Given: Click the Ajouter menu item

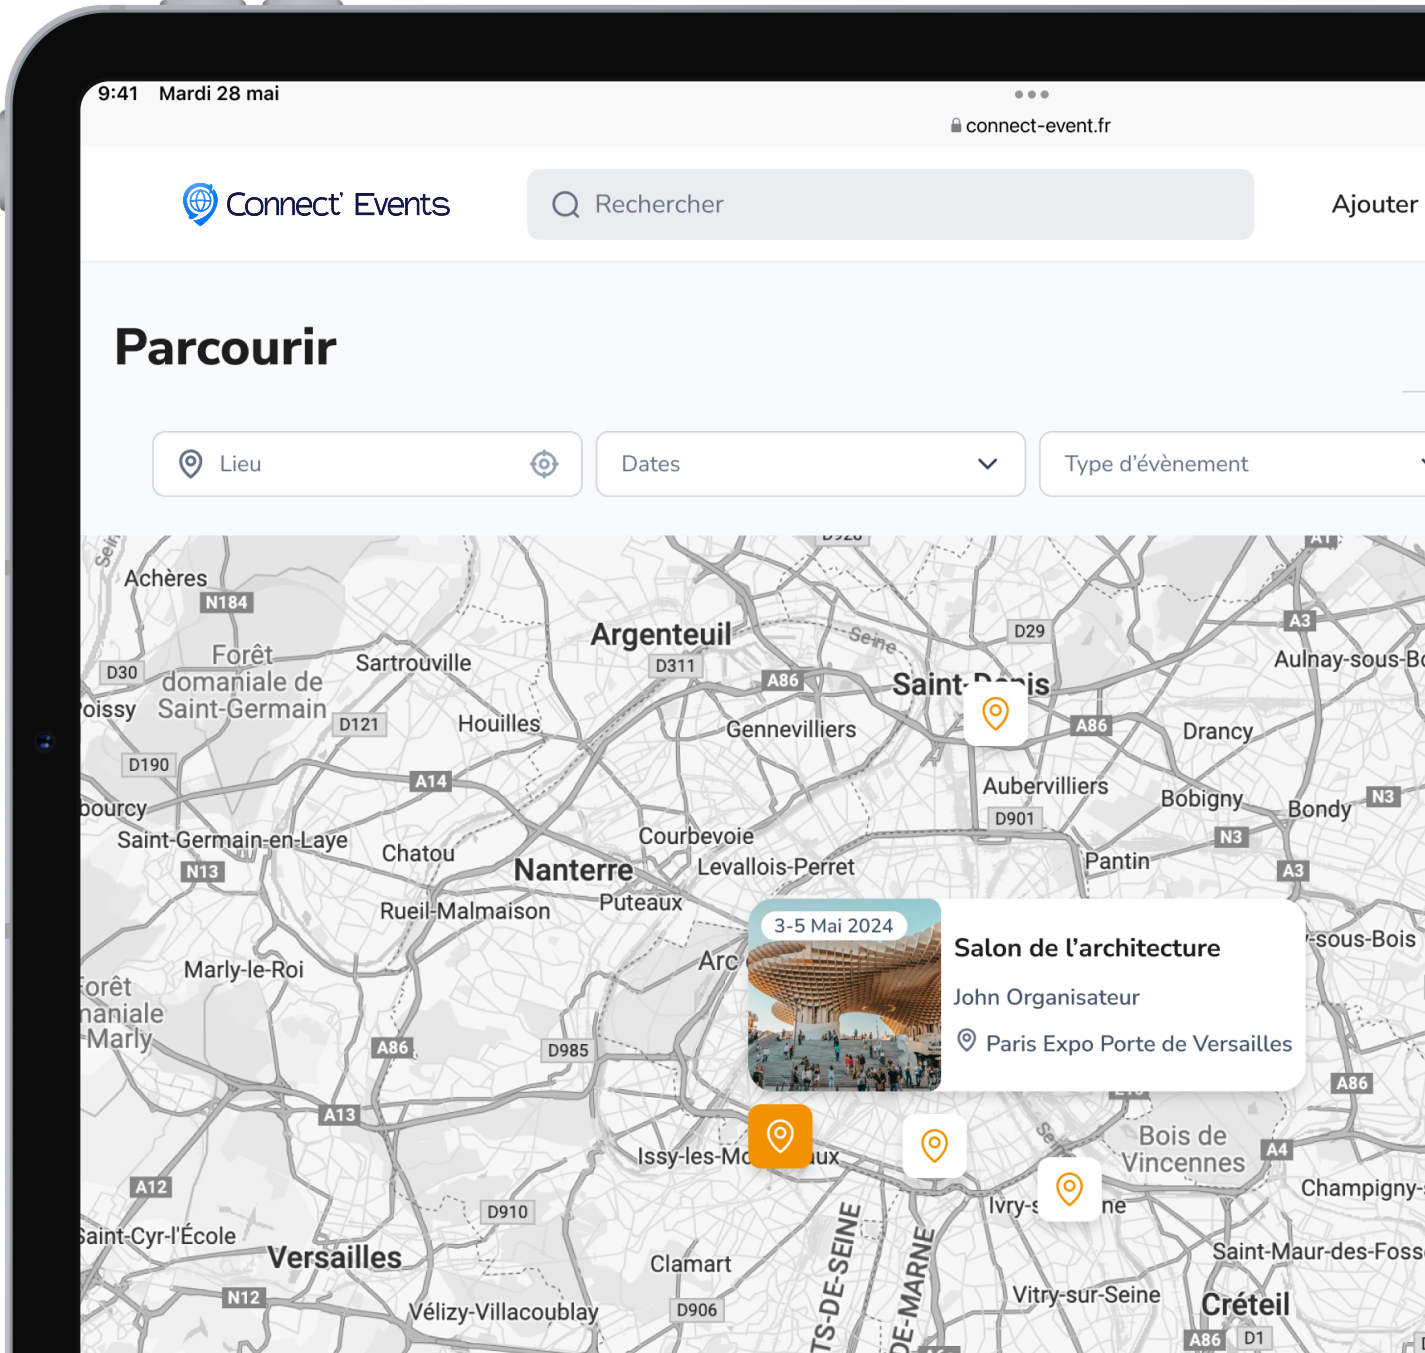Looking at the screenshot, I should click(1374, 205).
